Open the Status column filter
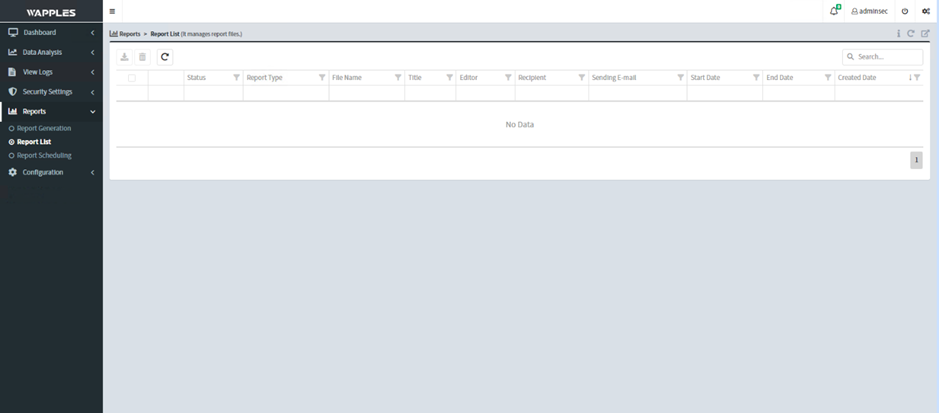The height and width of the screenshot is (413, 939). point(236,77)
